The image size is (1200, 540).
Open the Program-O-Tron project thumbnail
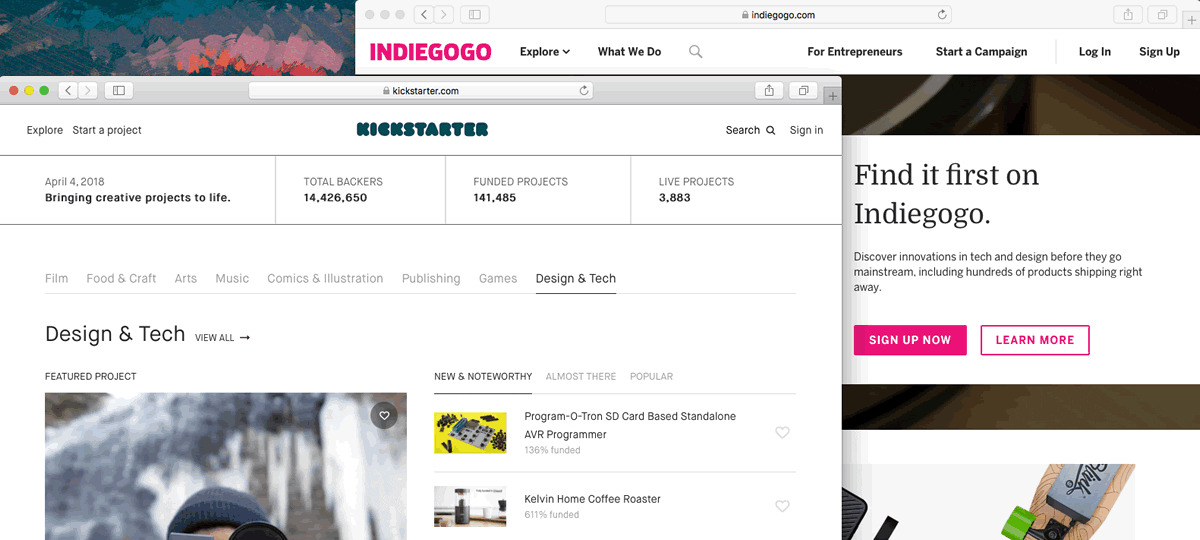click(x=470, y=433)
